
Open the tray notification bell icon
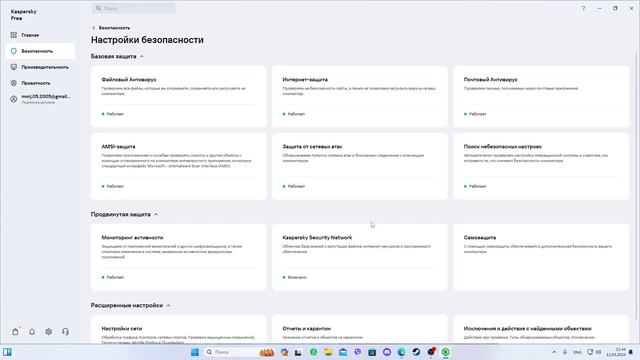point(631,352)
